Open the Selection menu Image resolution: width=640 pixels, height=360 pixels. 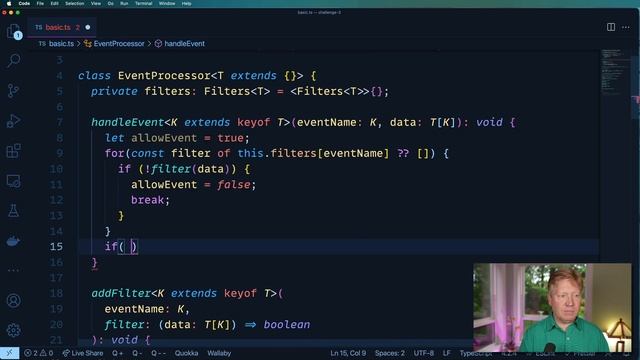(x=75, y=3)
